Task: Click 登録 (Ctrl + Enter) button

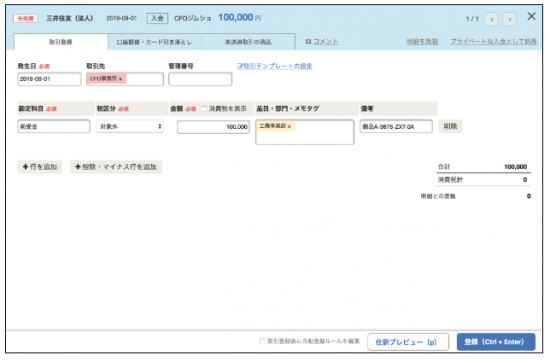Action: 496,342
